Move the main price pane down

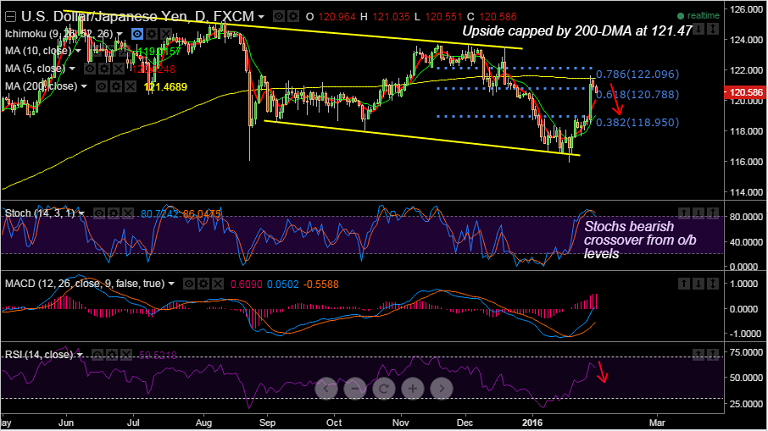tap(698, 30)
